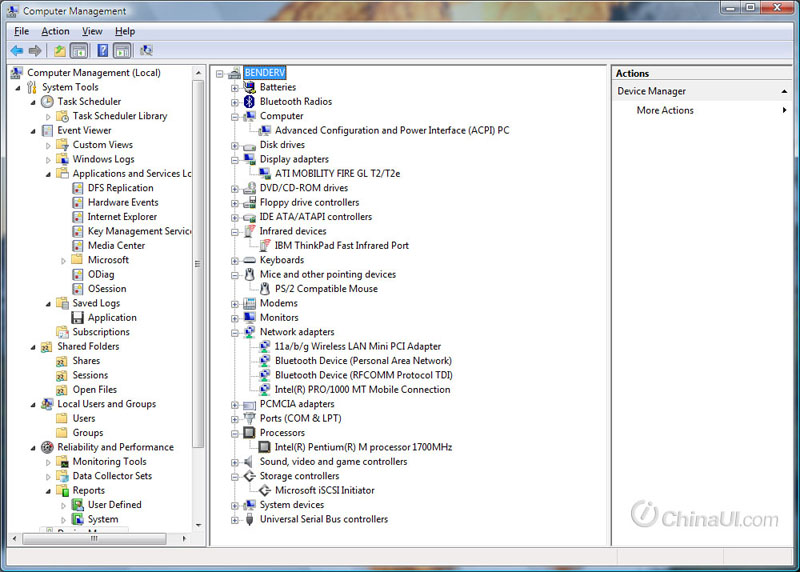This screenshot has width=800, height=572.
Task: Open the File menu
Action: (21, 31)
